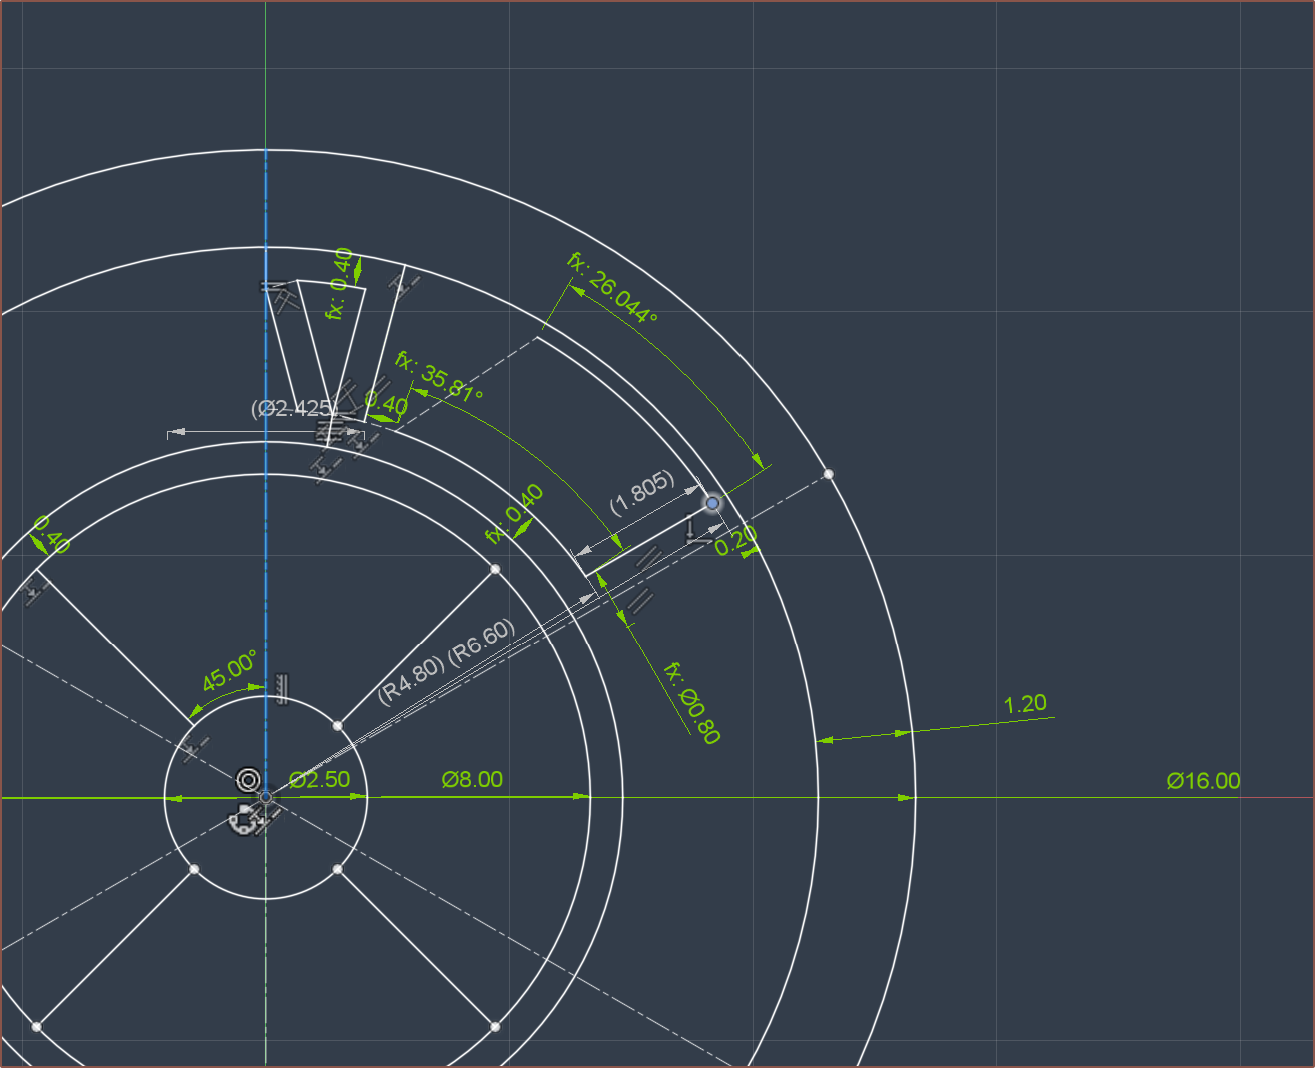Select the concentric constraint glyph near the origin
Viewport: 1315px width, 1068px height.
[248, 779]
